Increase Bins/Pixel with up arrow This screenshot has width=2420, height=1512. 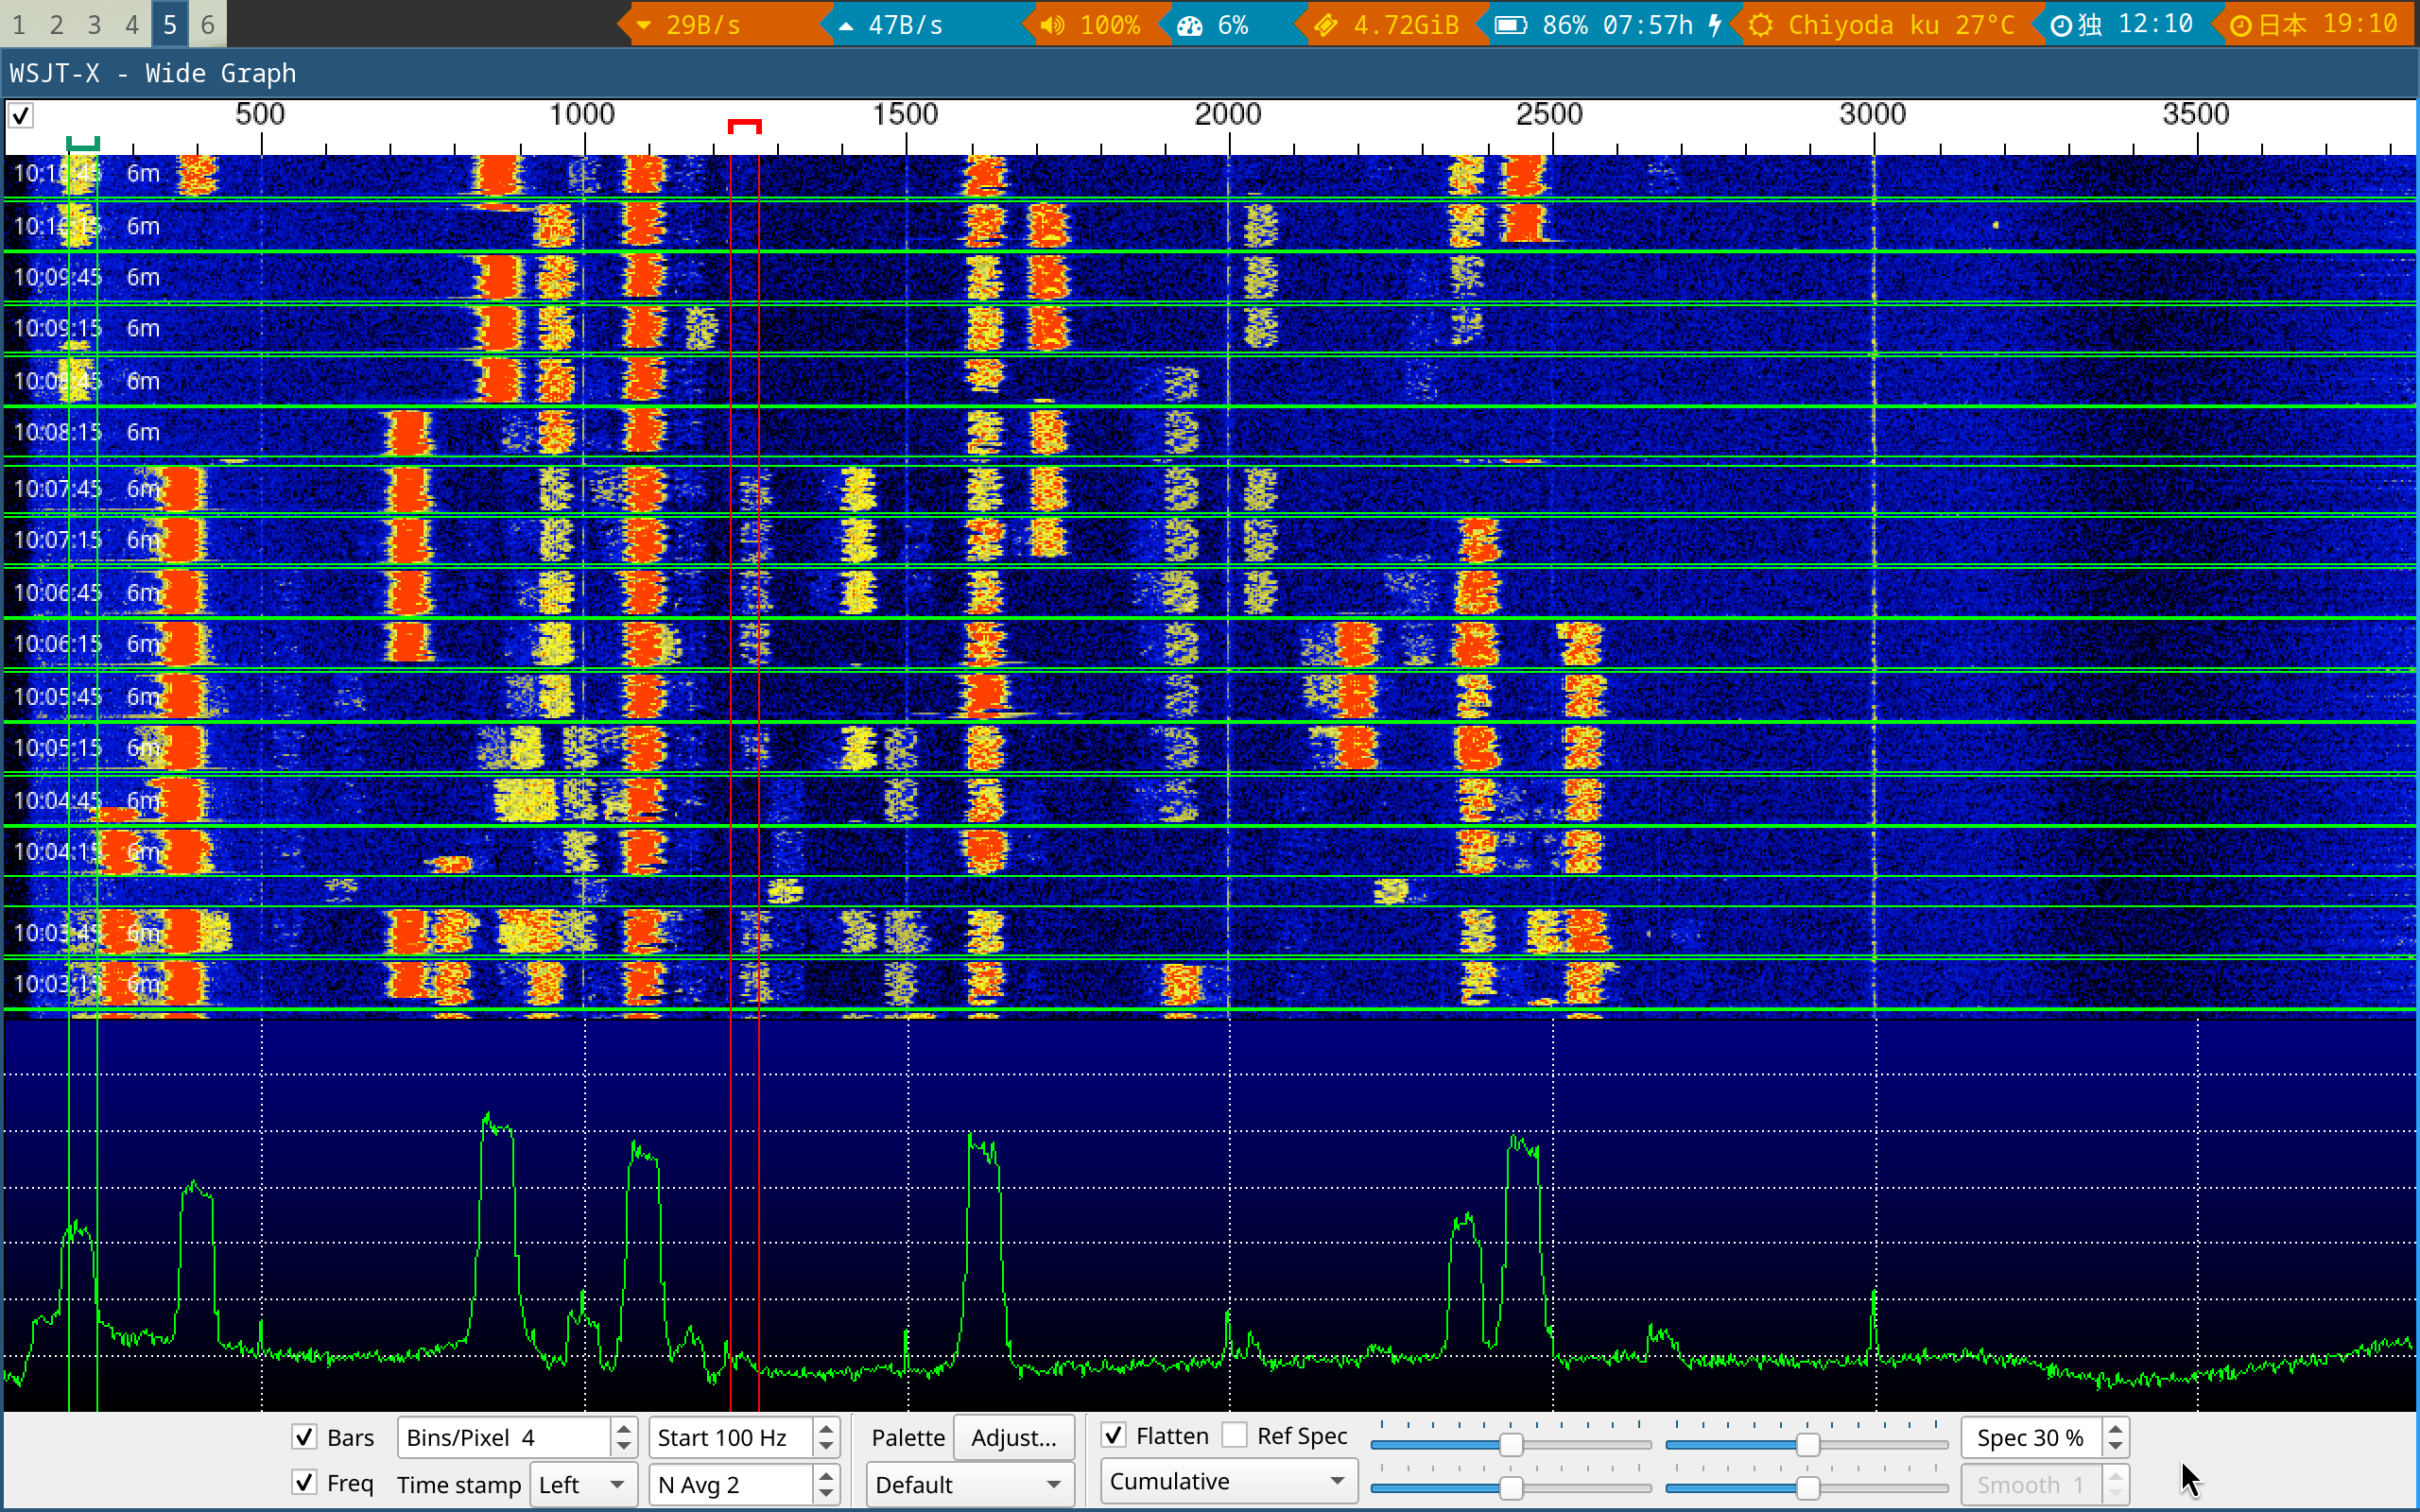tap(624, 1428)
